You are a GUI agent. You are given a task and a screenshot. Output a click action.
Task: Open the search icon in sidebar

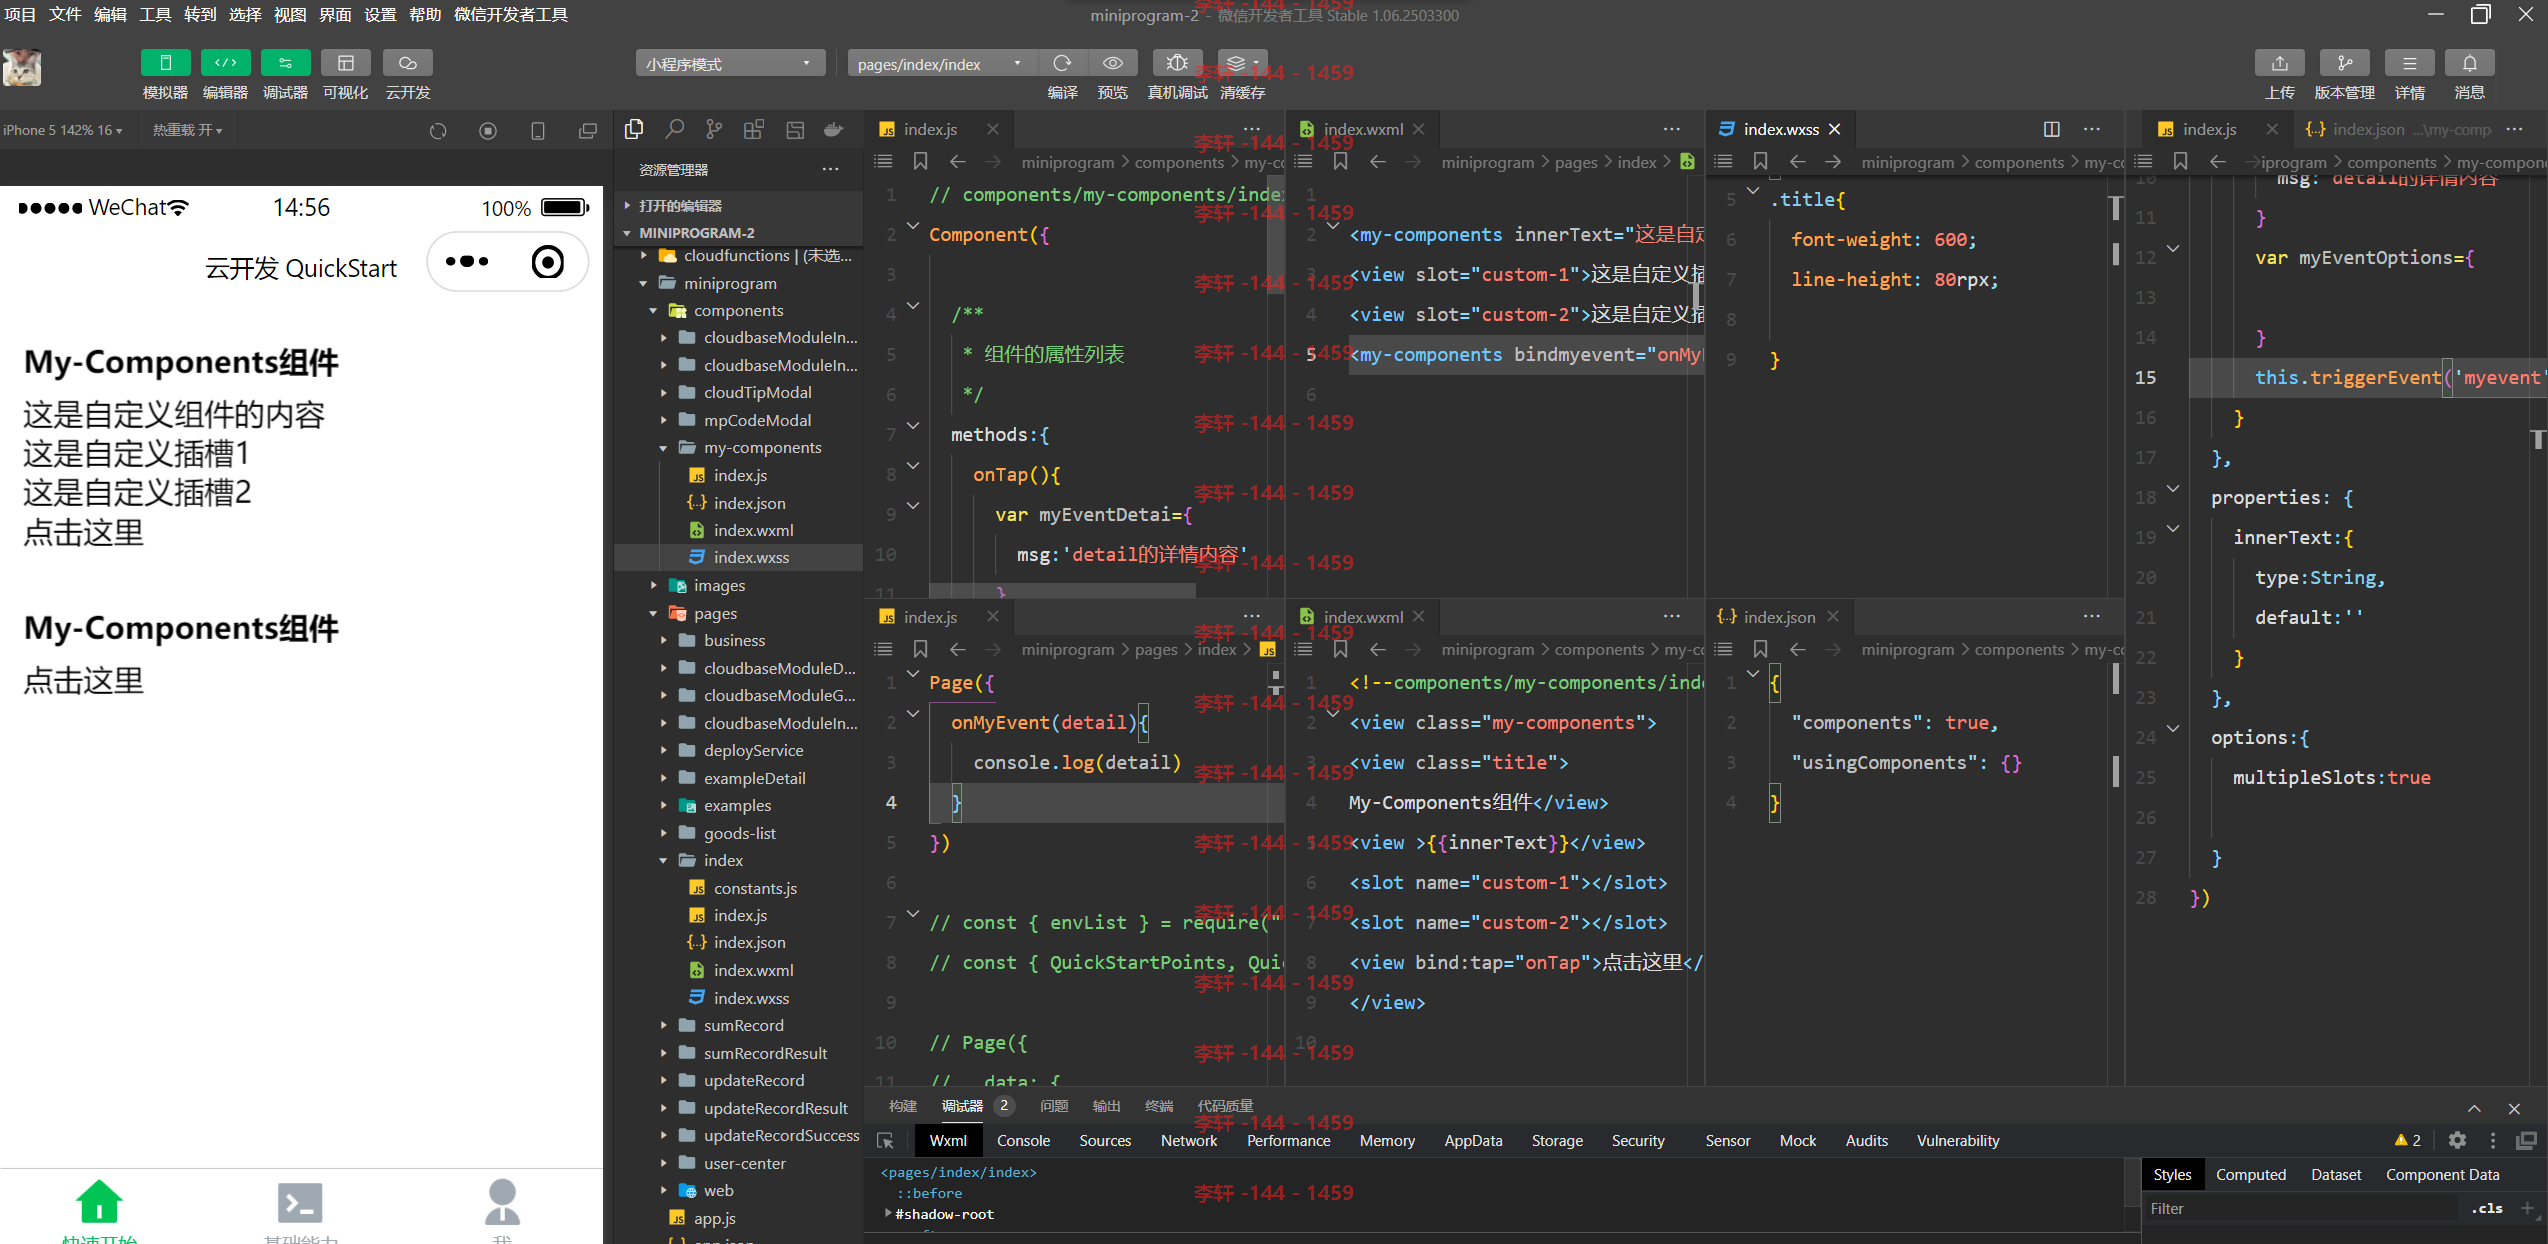click(x=675, y=129)
